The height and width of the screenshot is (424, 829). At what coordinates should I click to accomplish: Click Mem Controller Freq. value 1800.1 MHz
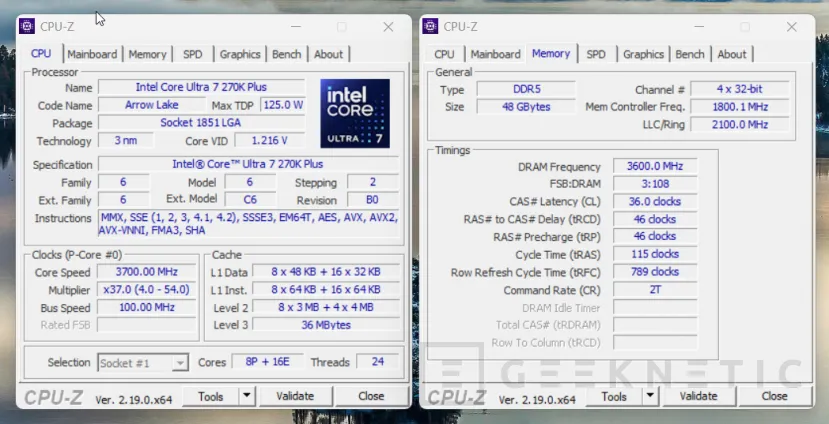[x=740, y=107]
